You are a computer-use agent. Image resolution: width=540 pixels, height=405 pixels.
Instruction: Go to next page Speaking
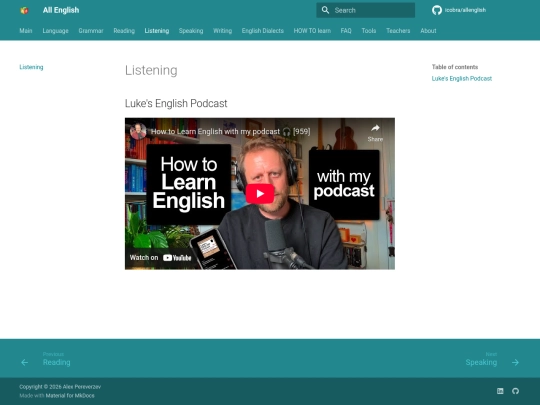481,362
